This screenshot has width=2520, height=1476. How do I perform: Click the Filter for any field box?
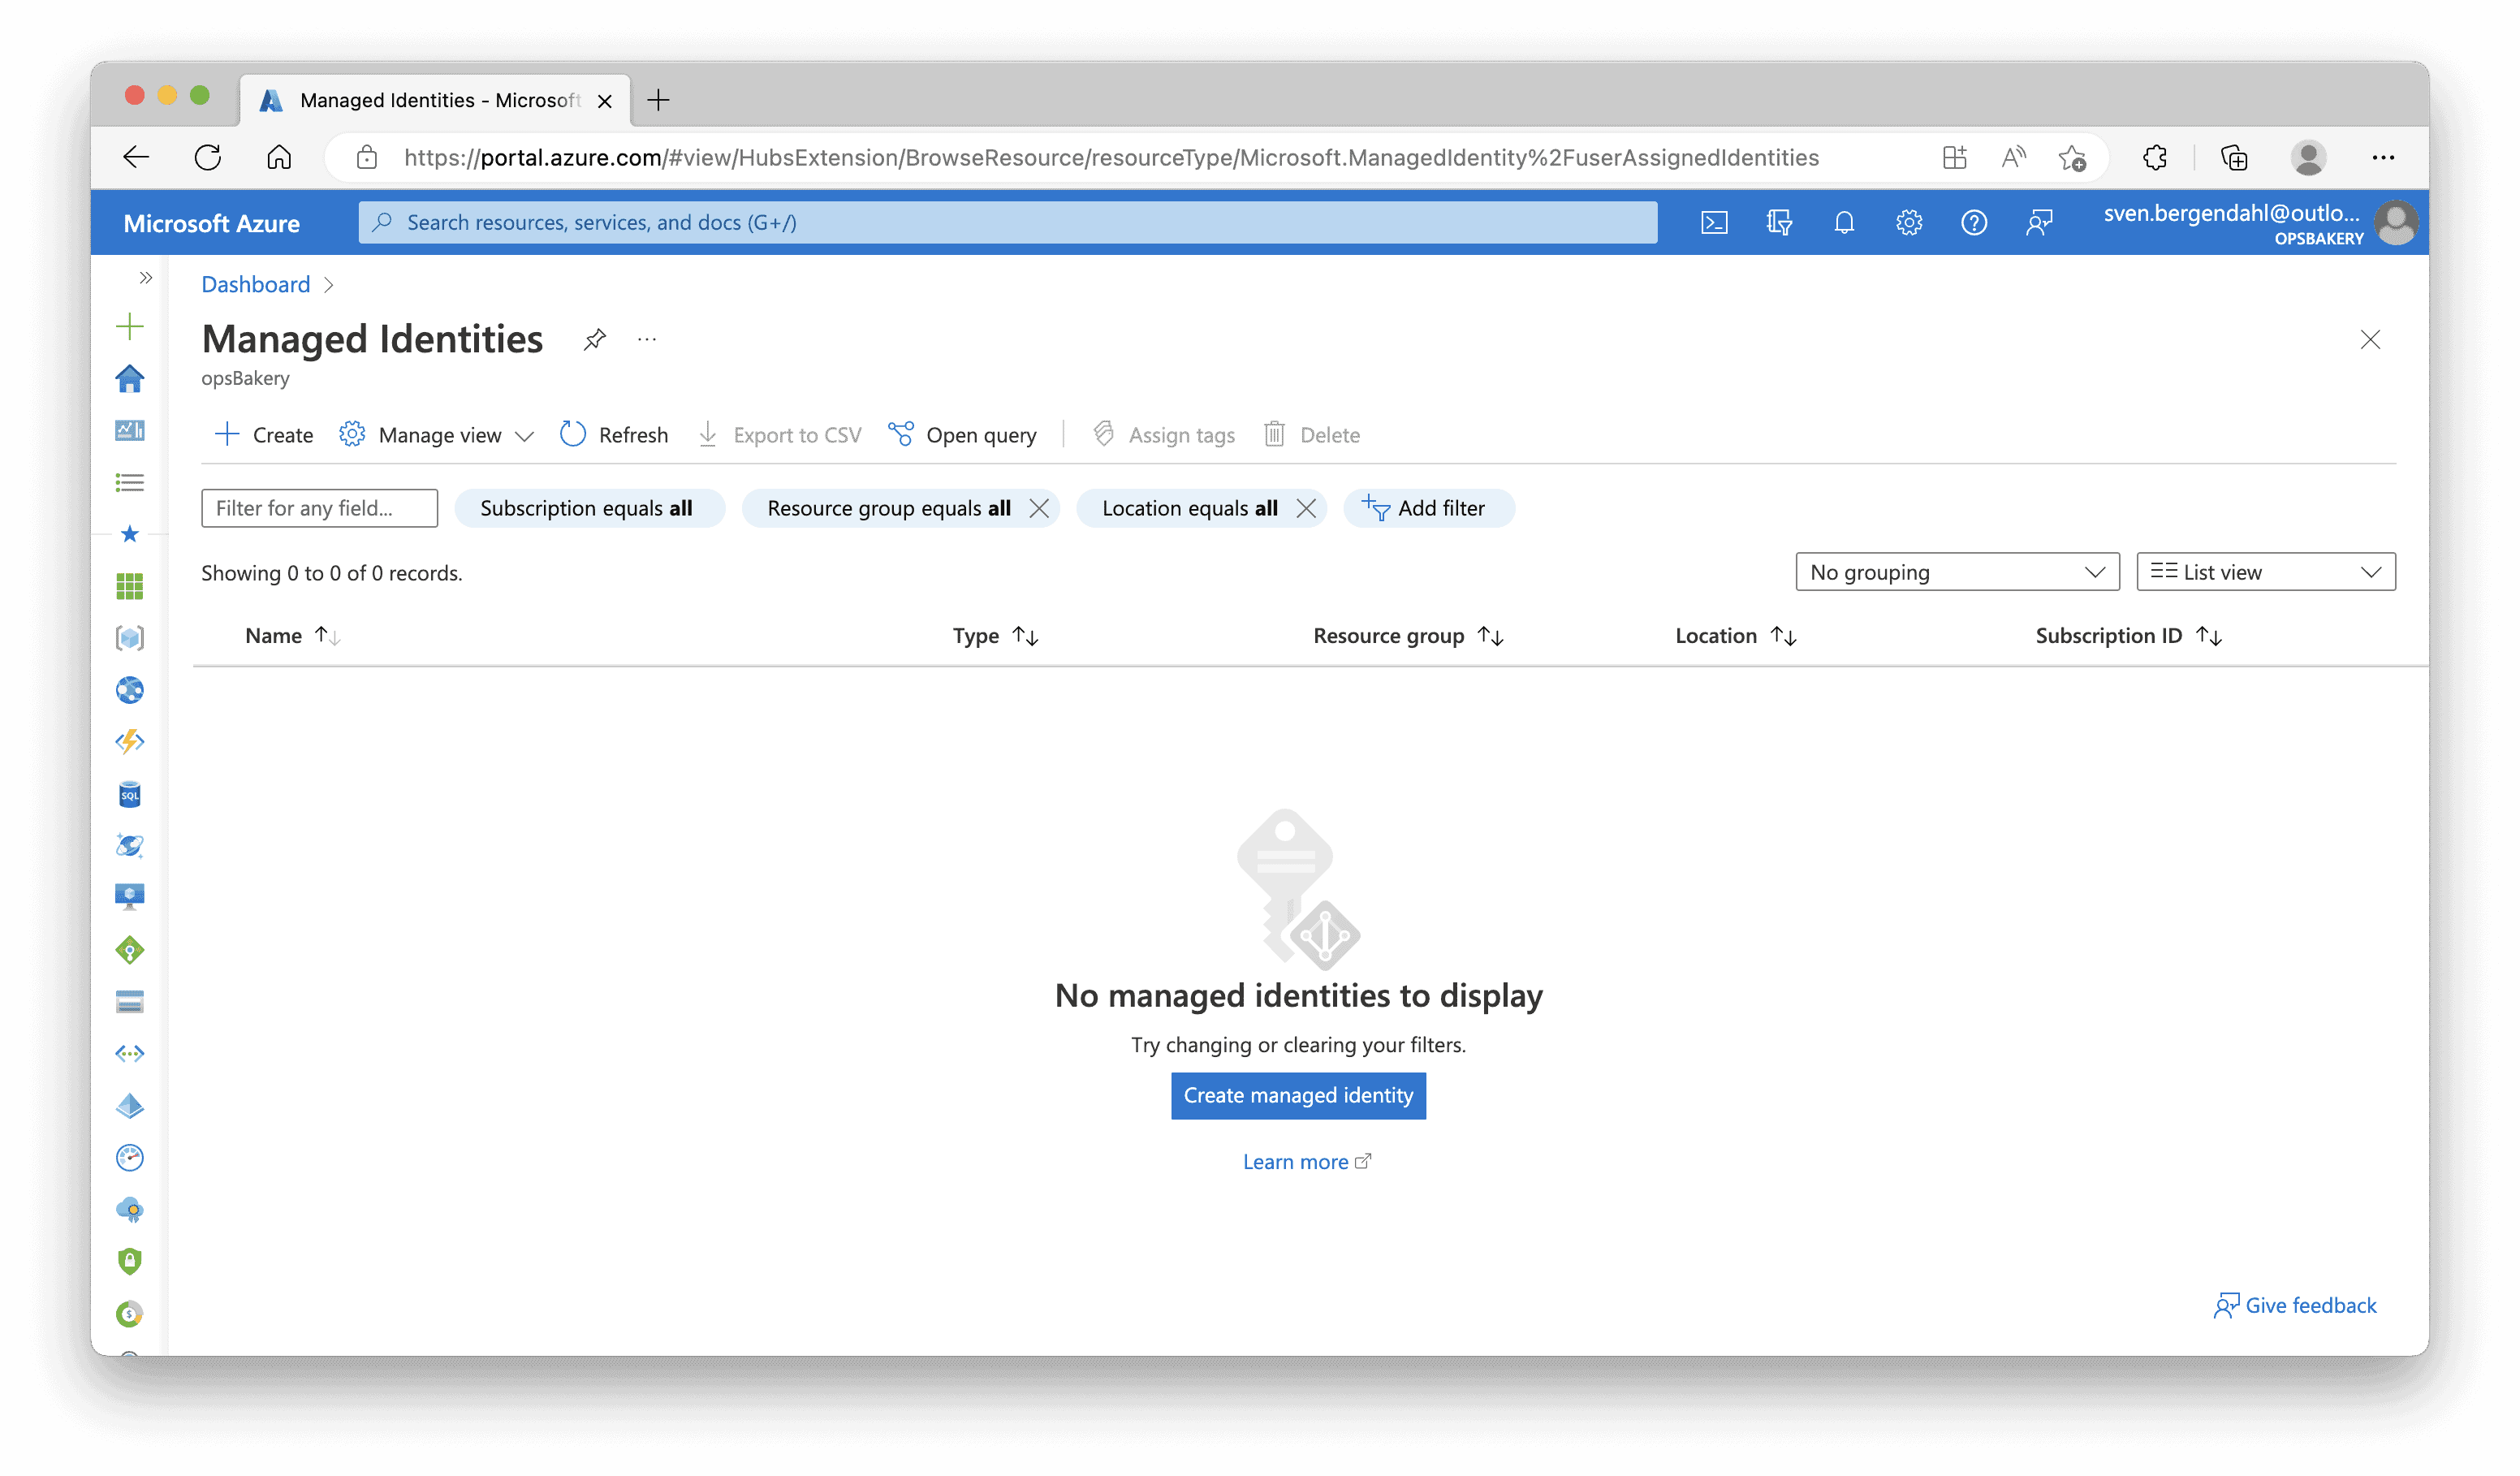319,508
